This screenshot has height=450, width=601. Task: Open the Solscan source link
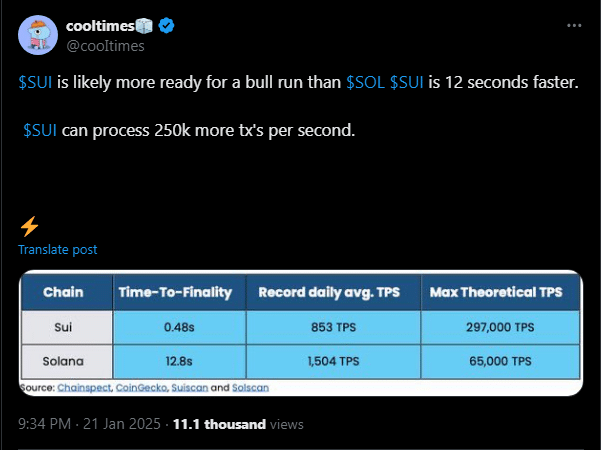tap(250, 388)
